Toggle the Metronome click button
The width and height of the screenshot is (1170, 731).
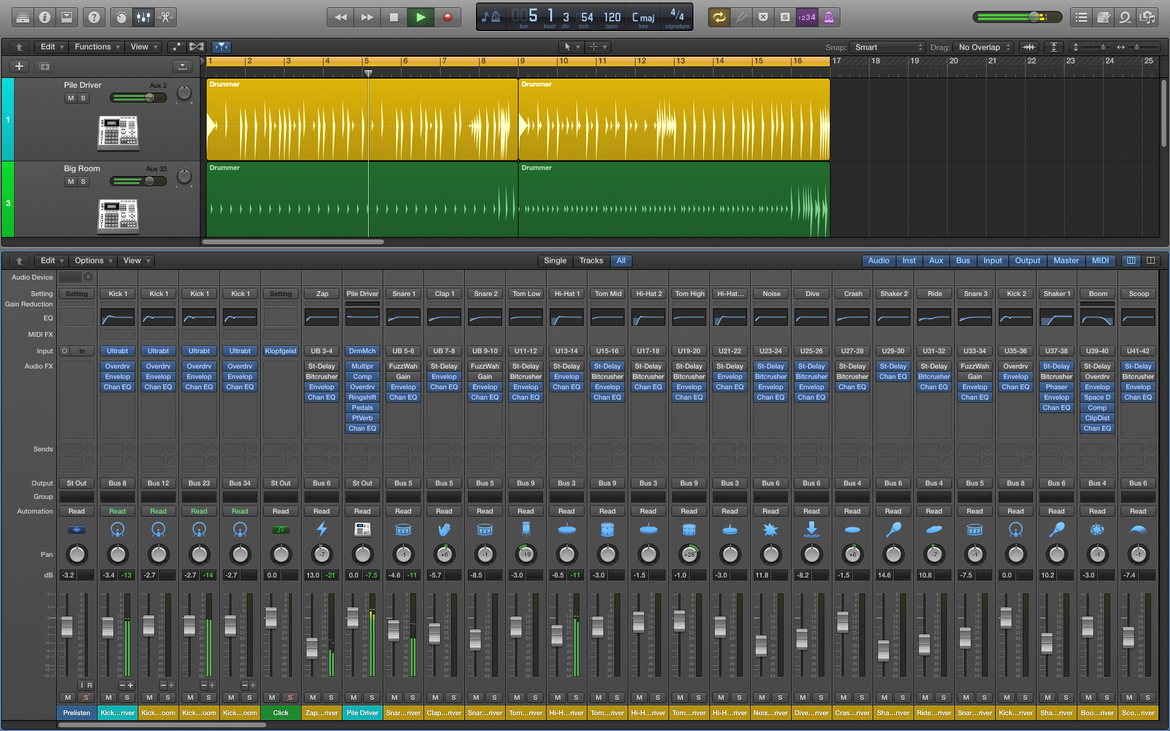pos(828,16)
